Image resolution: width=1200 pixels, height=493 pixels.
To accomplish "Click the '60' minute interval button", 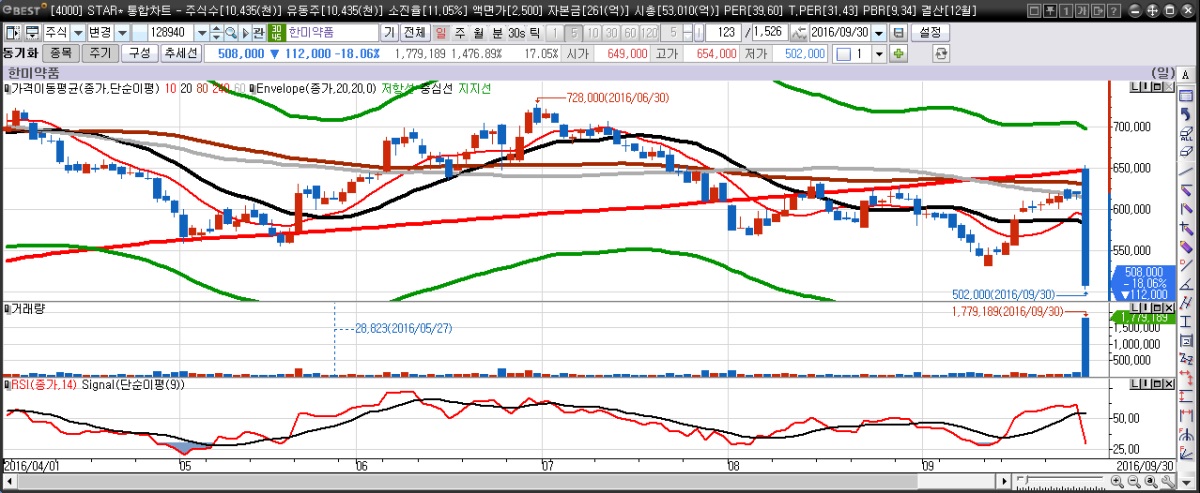I will pyautogui.click(x=630, y=32).
